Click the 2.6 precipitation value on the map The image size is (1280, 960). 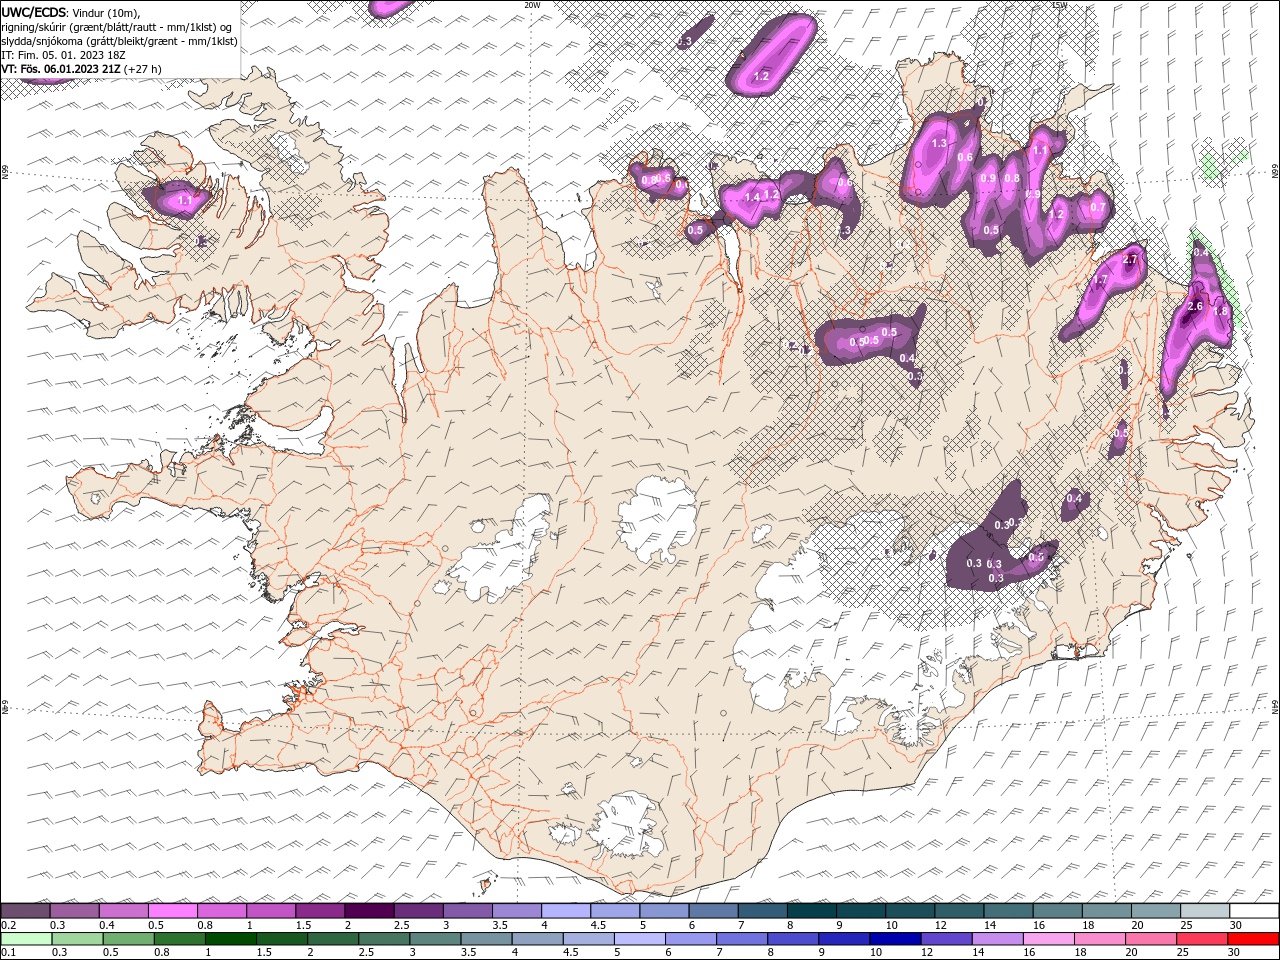1194,306
